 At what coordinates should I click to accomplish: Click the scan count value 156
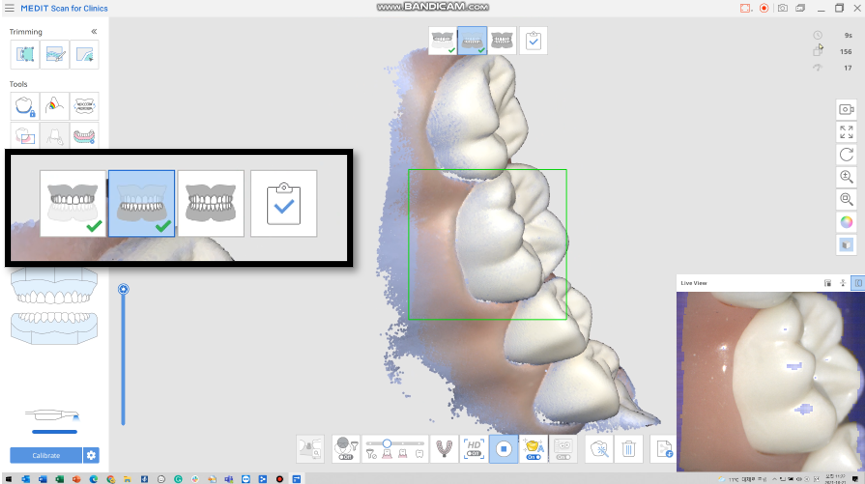846,51
